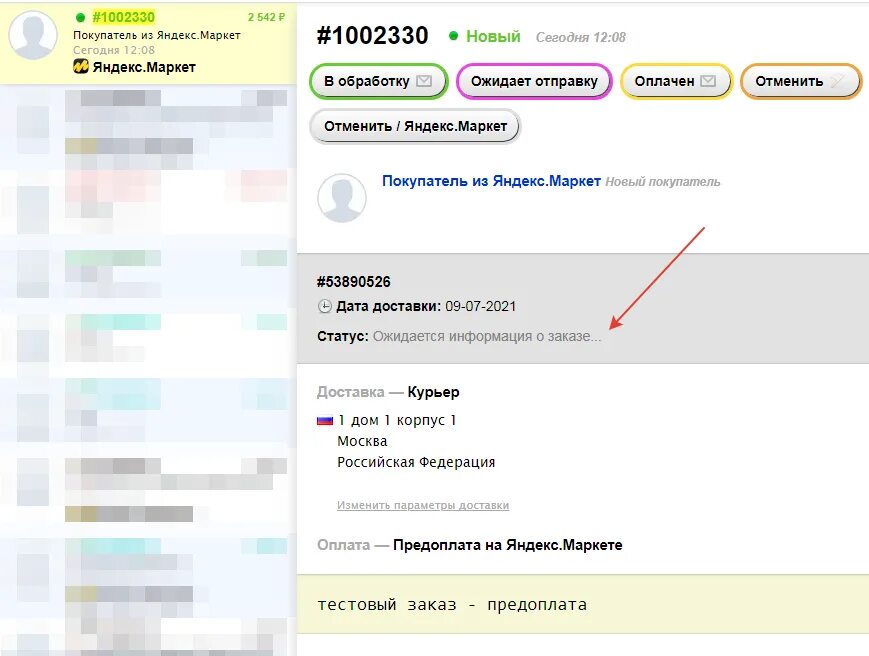The width and height of the screenshot is (869, 656).
Task: Click the delivery date "09-07-2021"
Action: click(x=480, y=306)
